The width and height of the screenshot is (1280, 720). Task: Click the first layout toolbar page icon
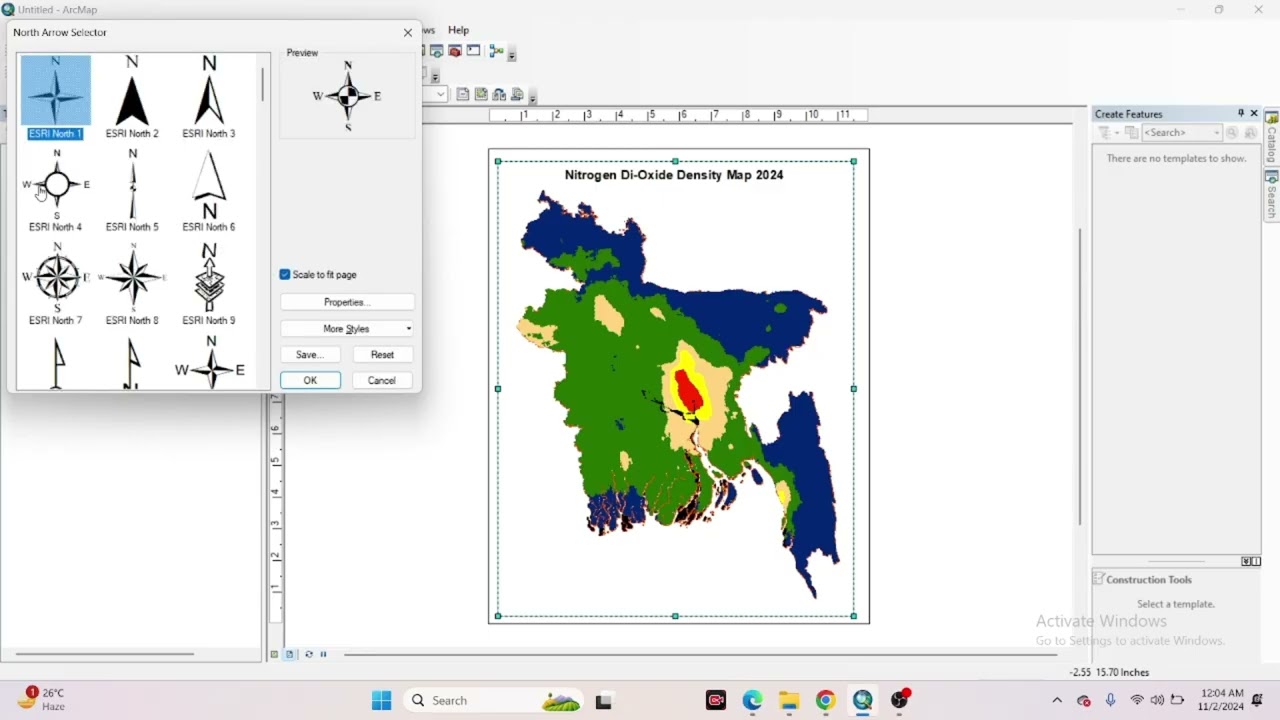[463, 95]
